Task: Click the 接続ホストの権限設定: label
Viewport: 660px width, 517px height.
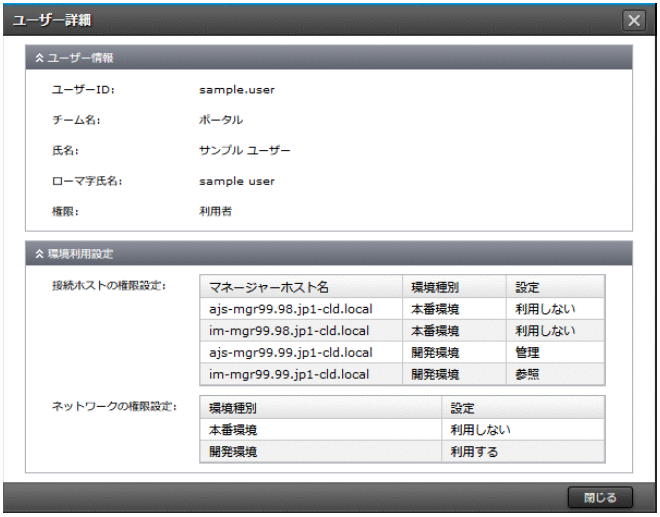Action: pos(109,286)
